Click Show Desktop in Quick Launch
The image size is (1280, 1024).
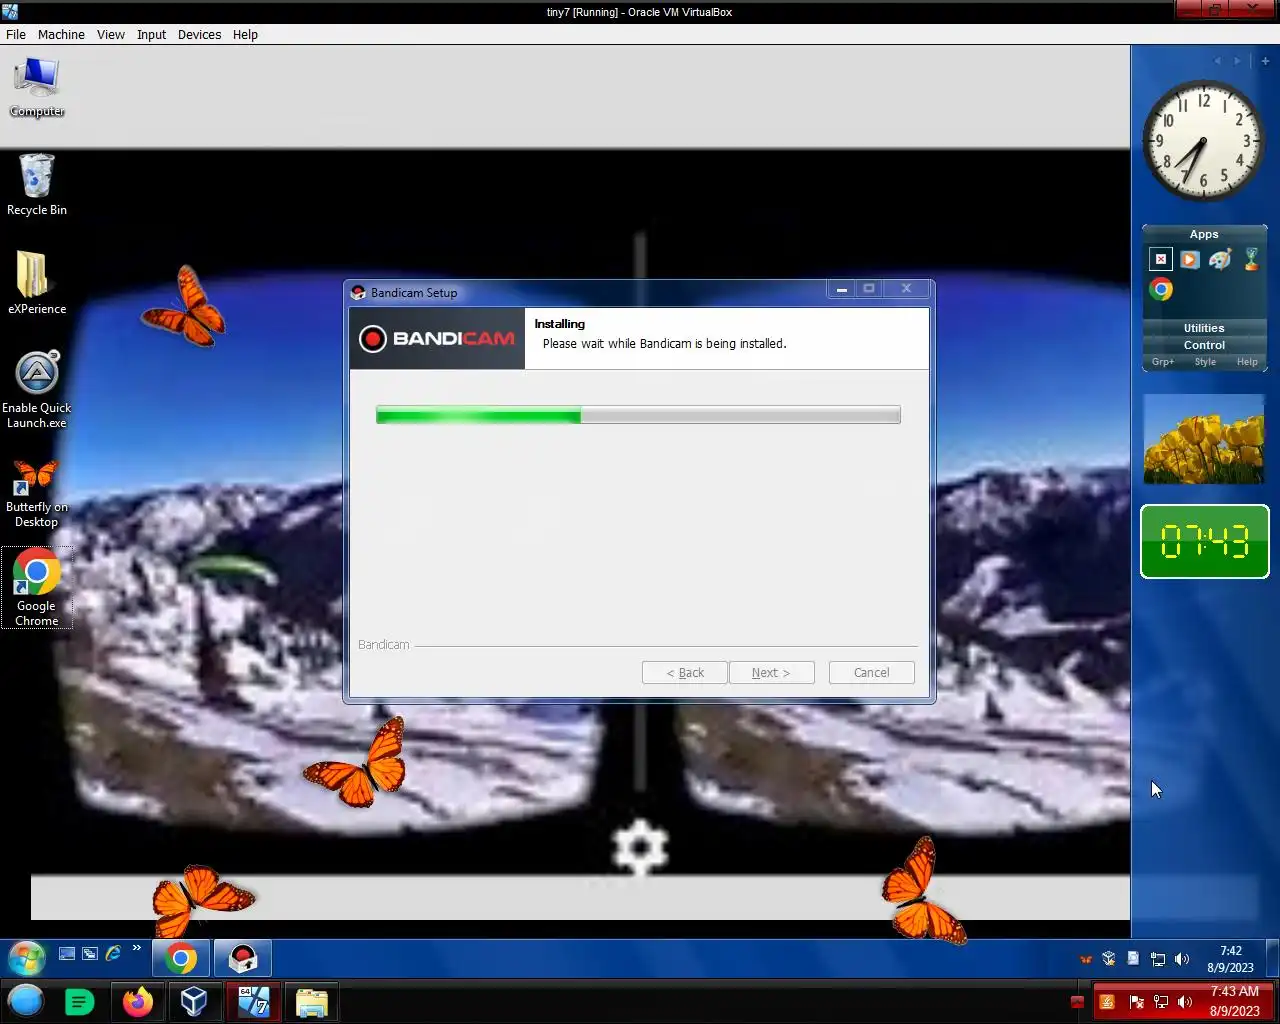(67, 954)
